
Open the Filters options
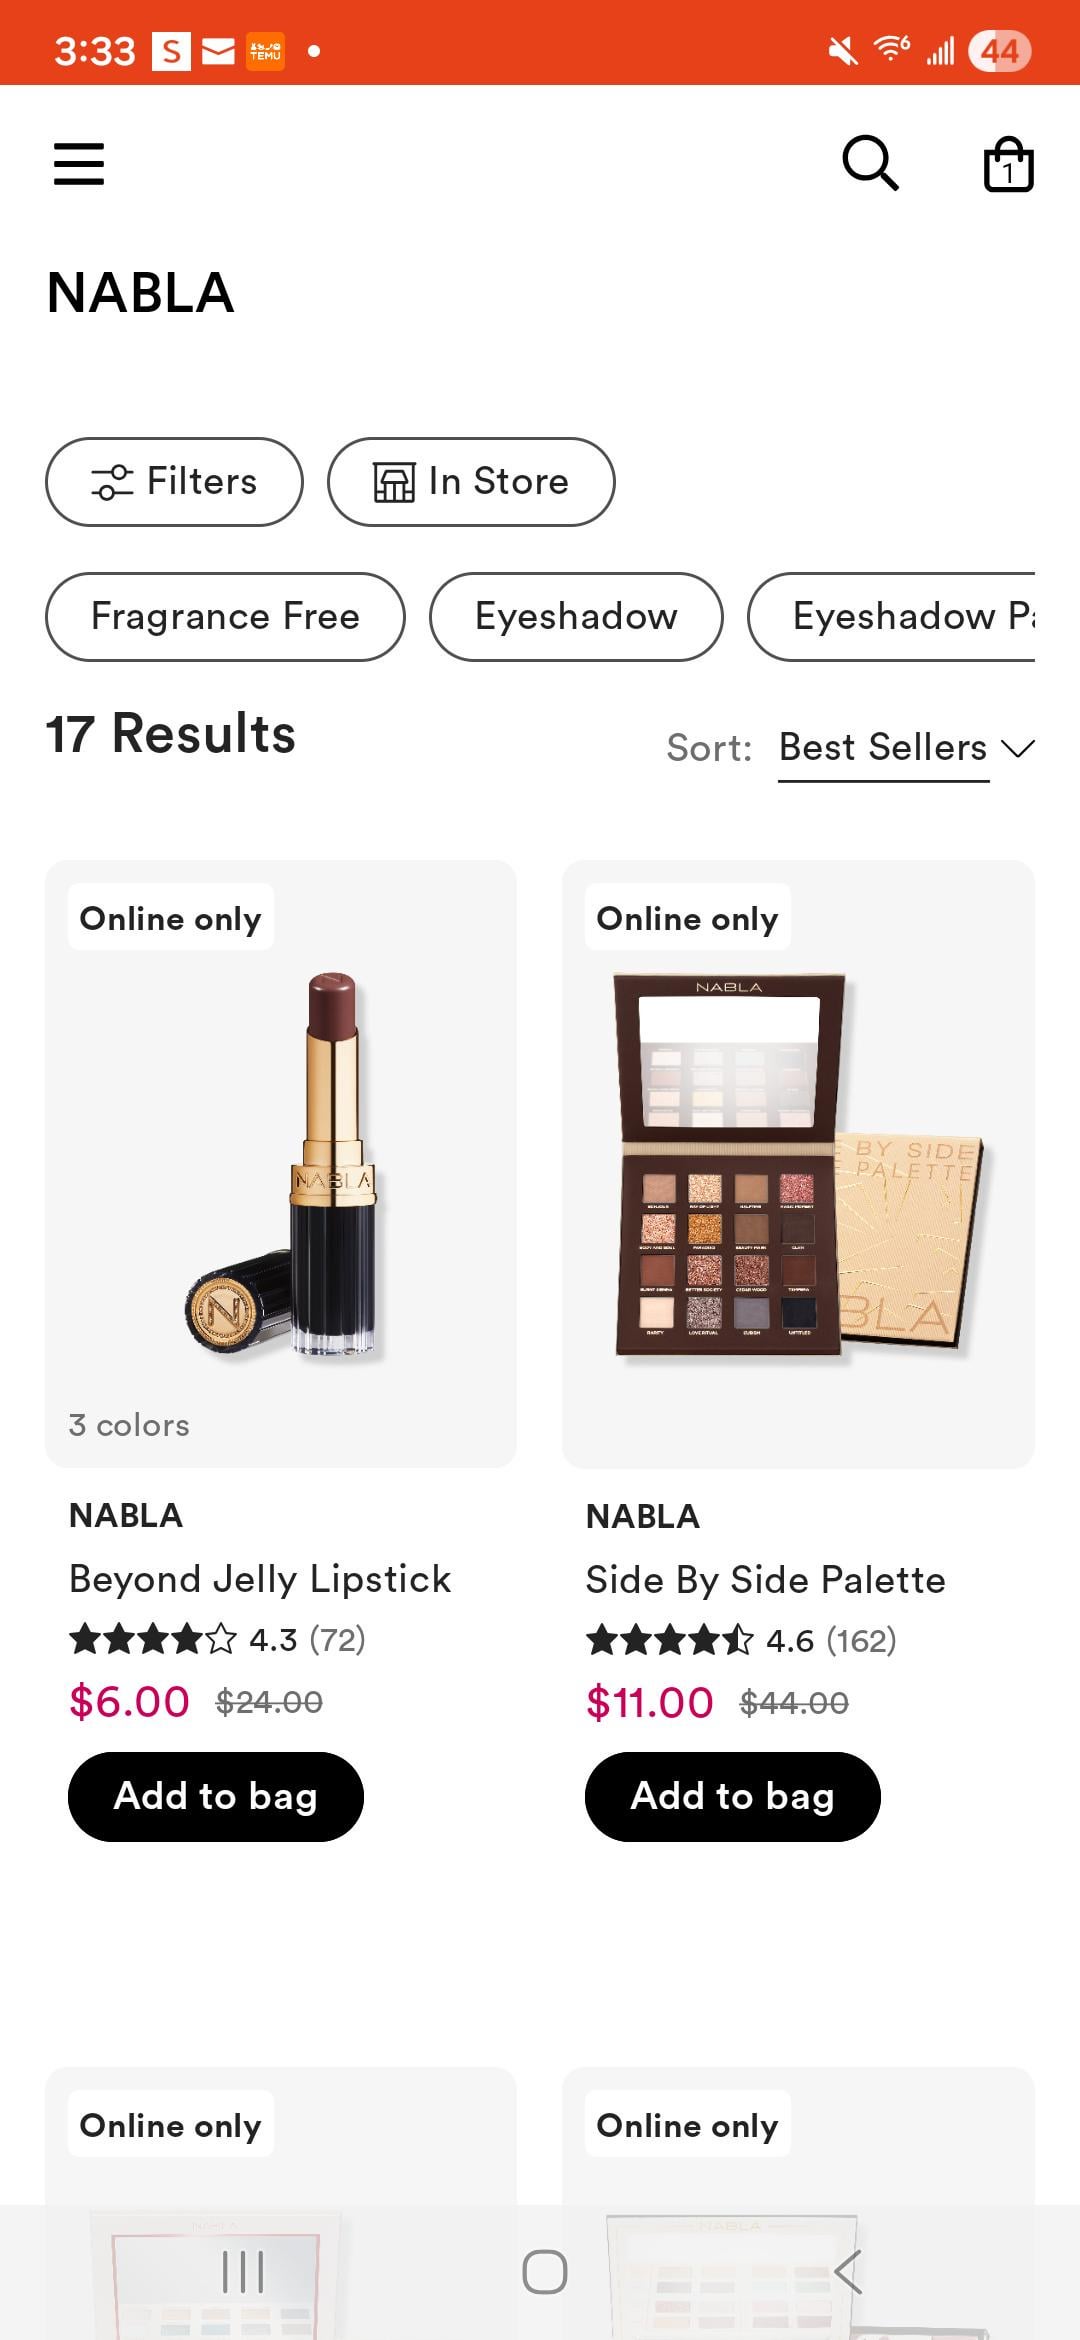(x=174, y=482)
